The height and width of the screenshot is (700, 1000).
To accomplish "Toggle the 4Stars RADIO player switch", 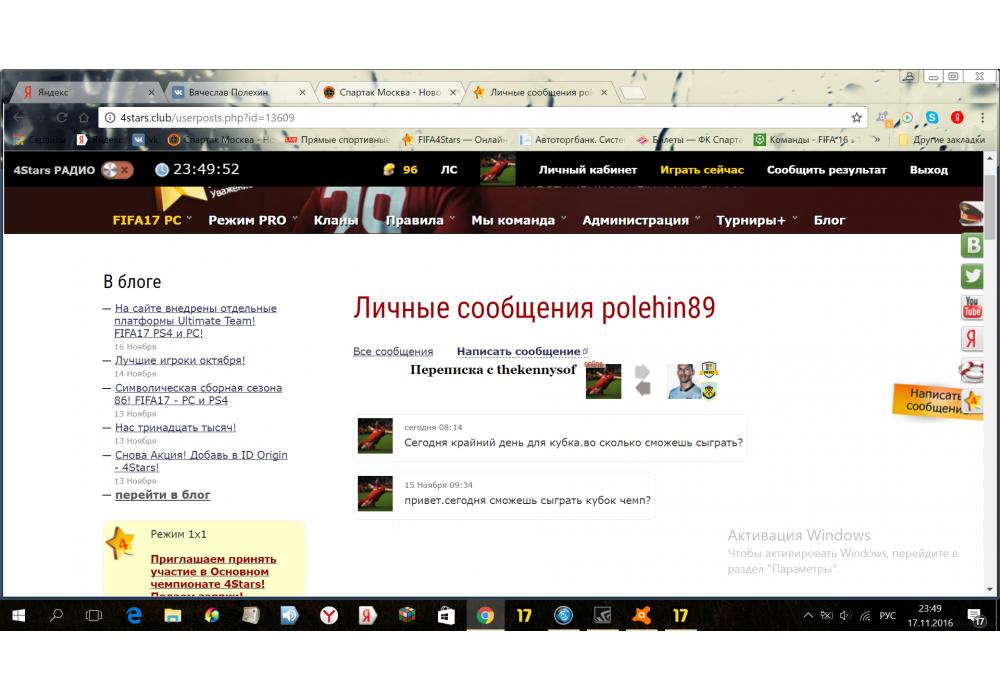I will 117,170.
